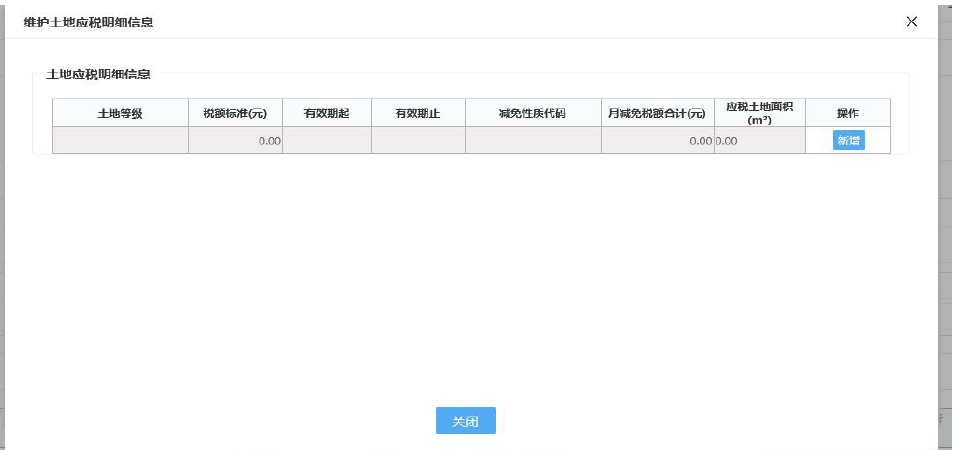The image size is (955, 450).
Task: Click the empty 土地等级 cell
Action: pyautogui.click(x=120, y=140)
